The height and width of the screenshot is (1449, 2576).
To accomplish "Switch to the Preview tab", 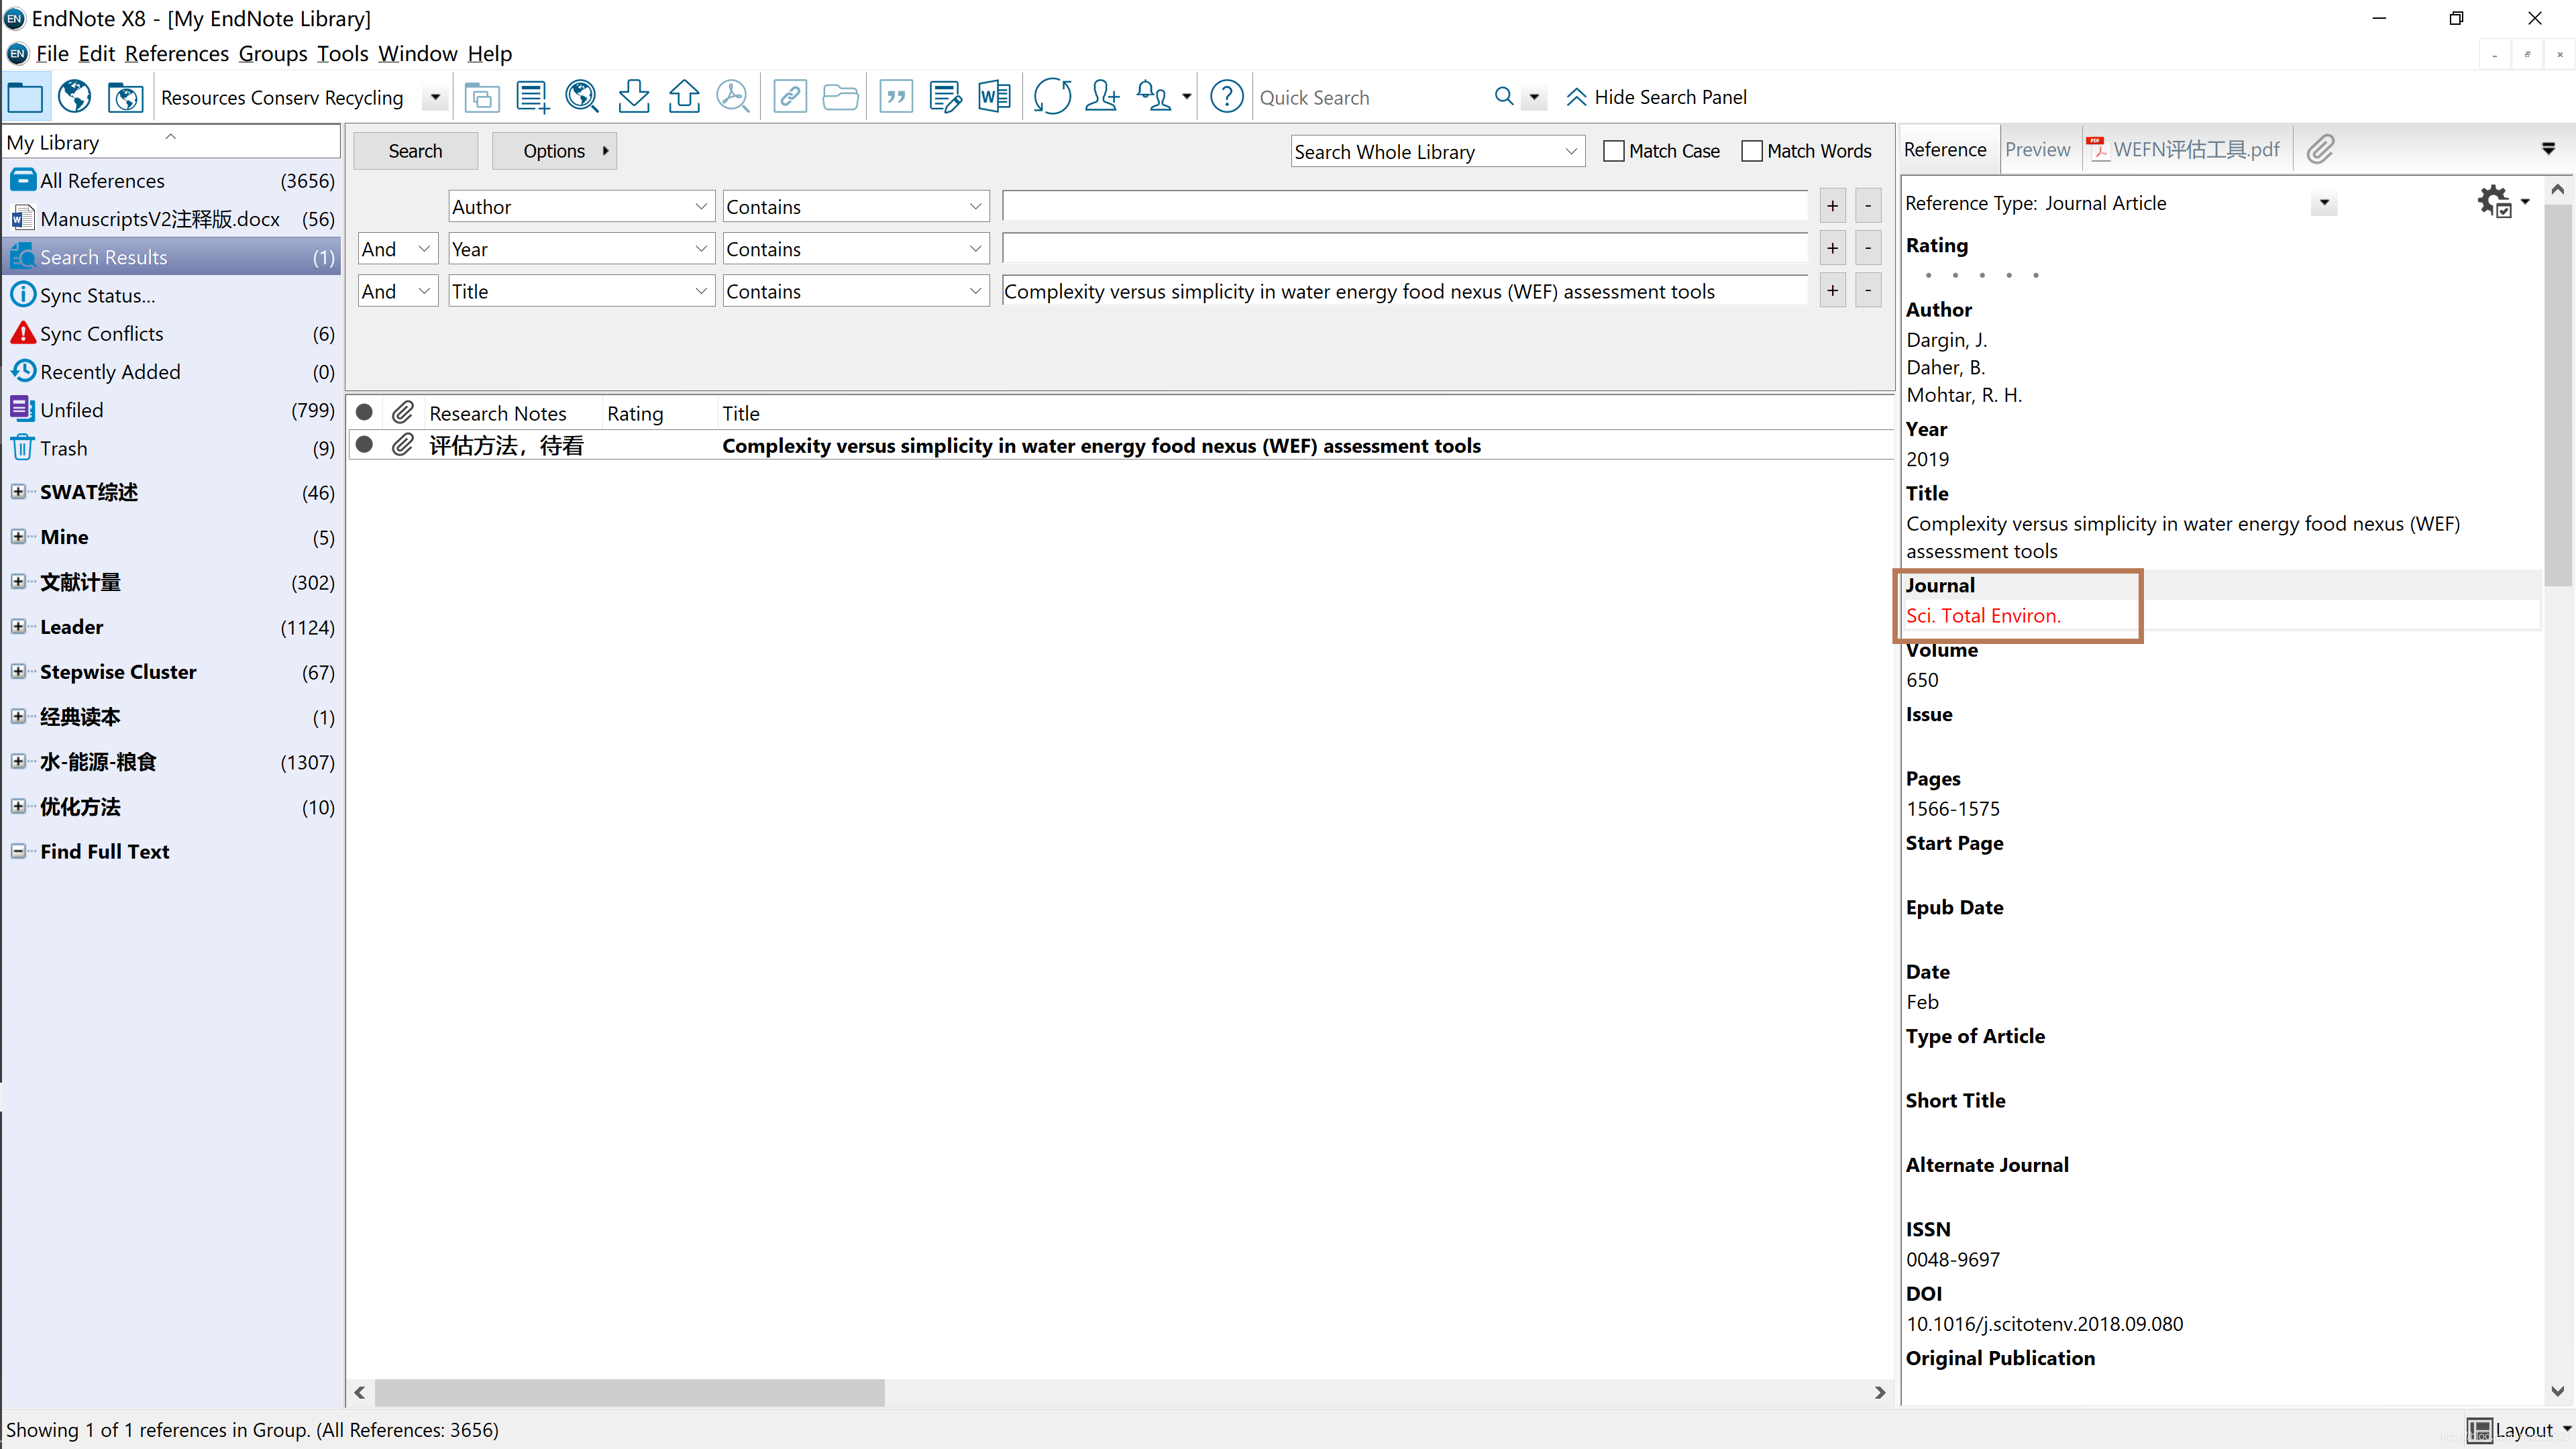I will point(2037,150).
